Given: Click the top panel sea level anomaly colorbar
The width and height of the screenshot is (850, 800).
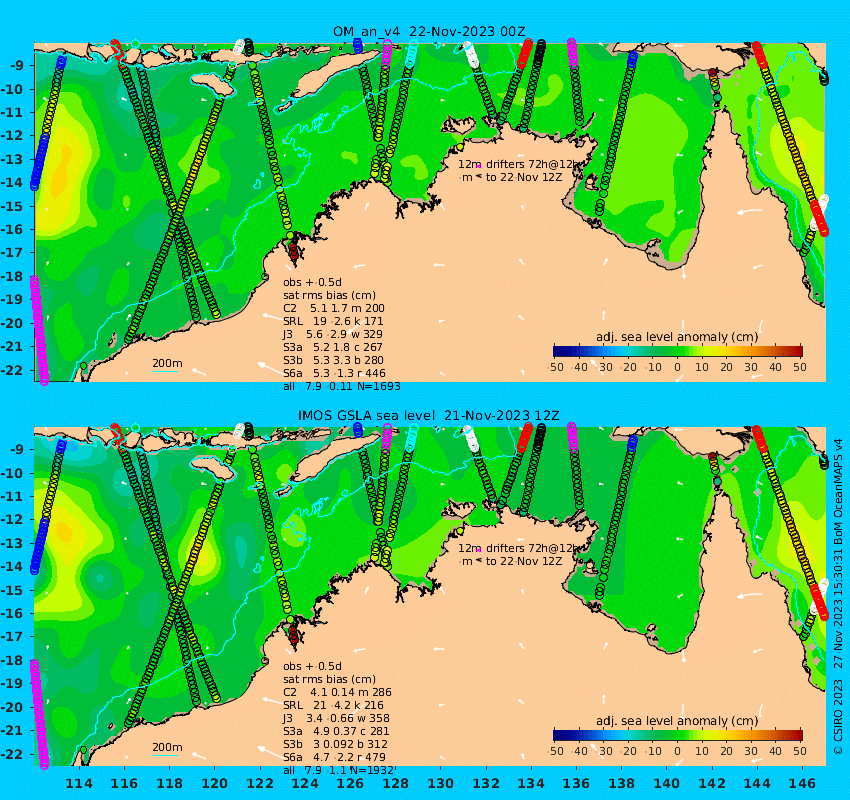Looking at the screenshot, I should tap(678, 351).
